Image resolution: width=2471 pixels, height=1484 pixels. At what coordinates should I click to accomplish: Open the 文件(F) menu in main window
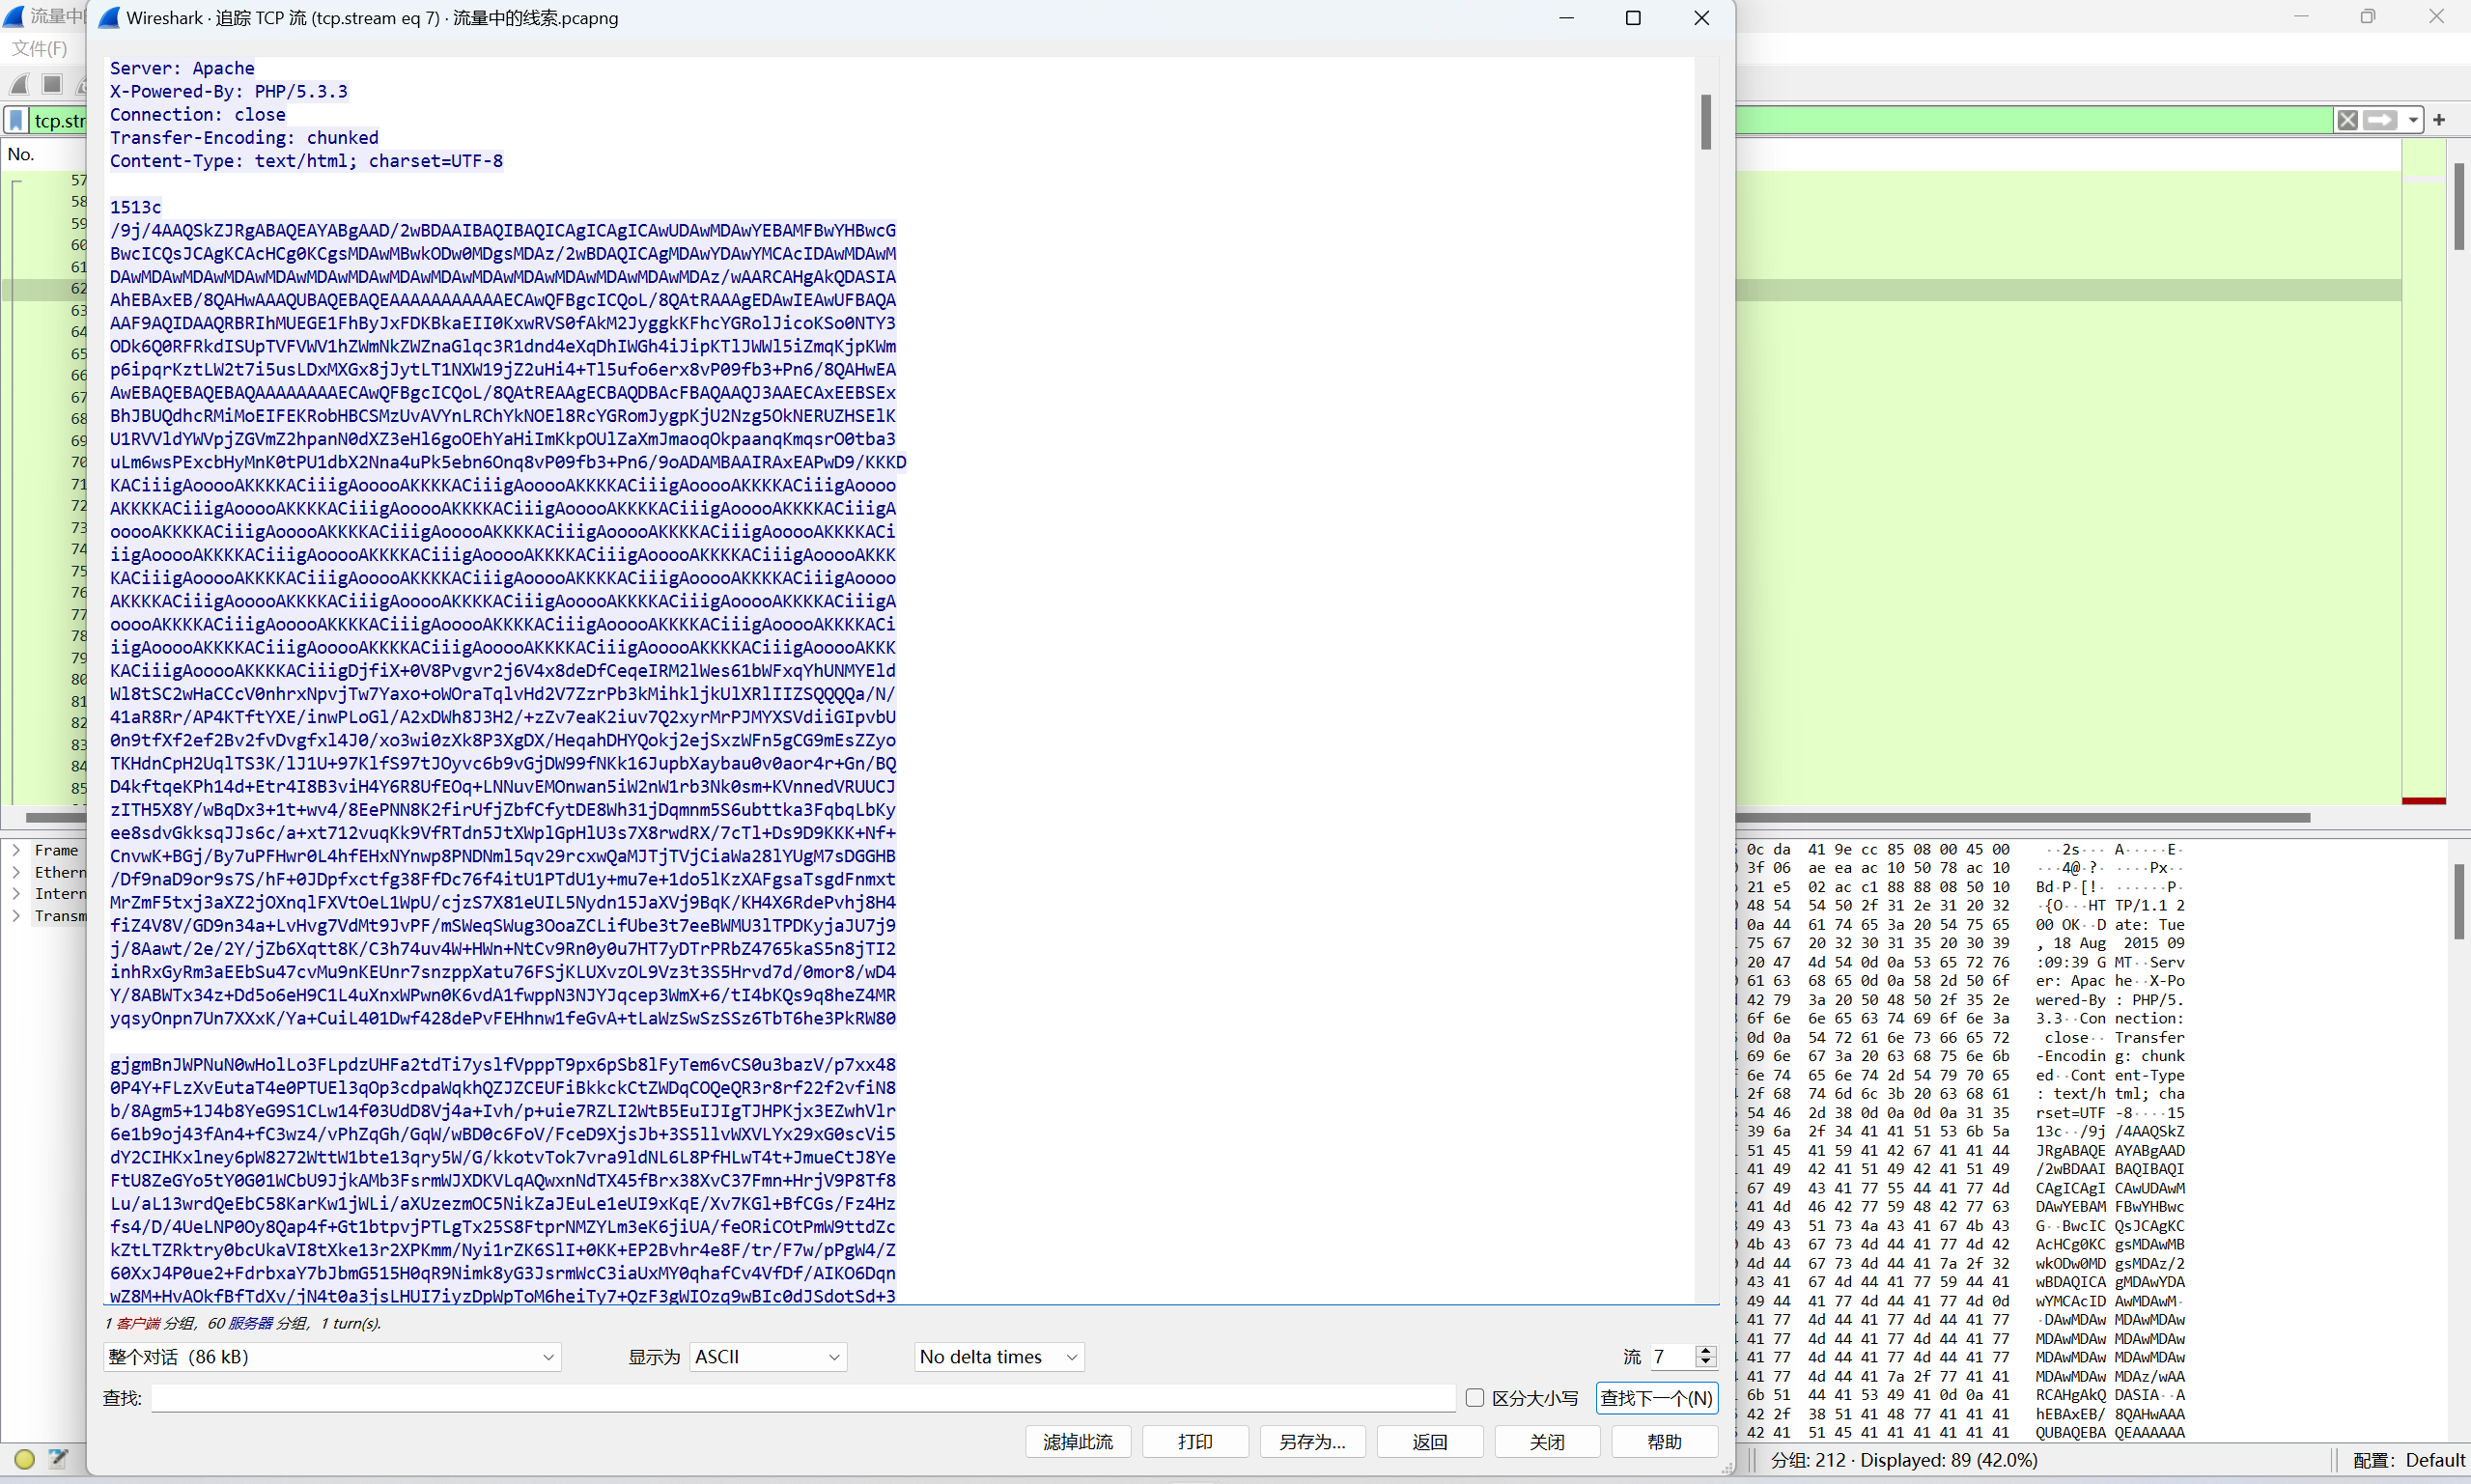point(40,48)
